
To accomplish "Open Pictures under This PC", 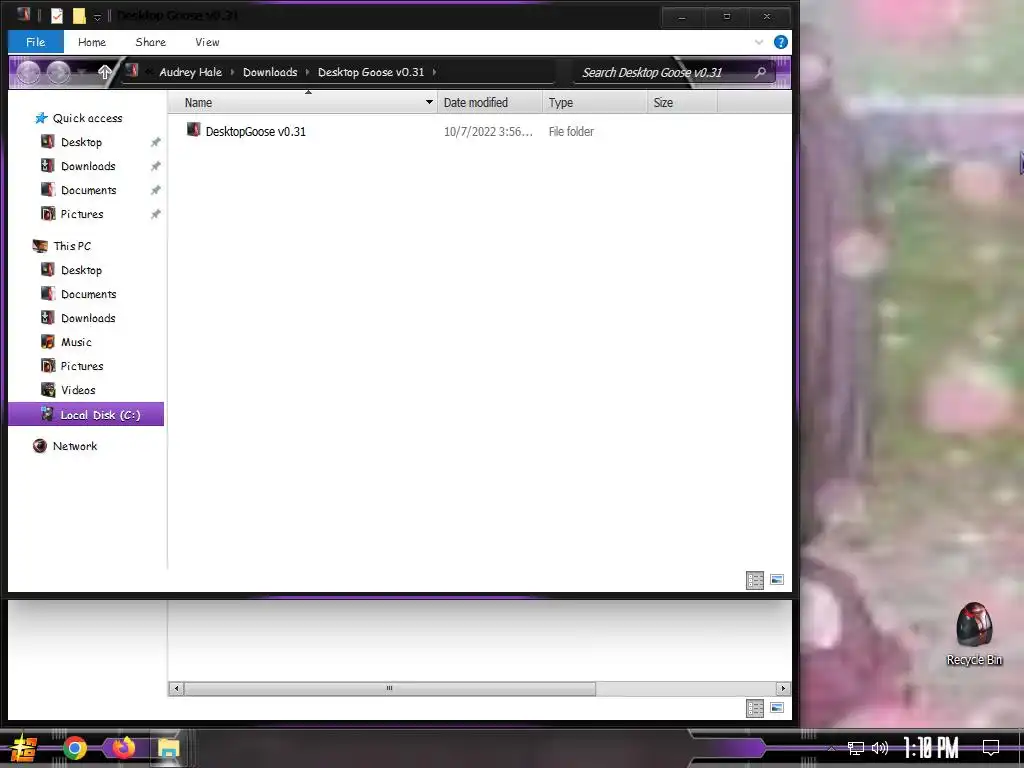I will [82, 366].
